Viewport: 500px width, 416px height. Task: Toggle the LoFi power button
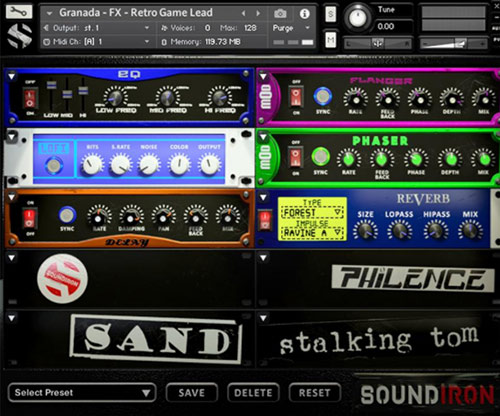click(x=54, y=165)
